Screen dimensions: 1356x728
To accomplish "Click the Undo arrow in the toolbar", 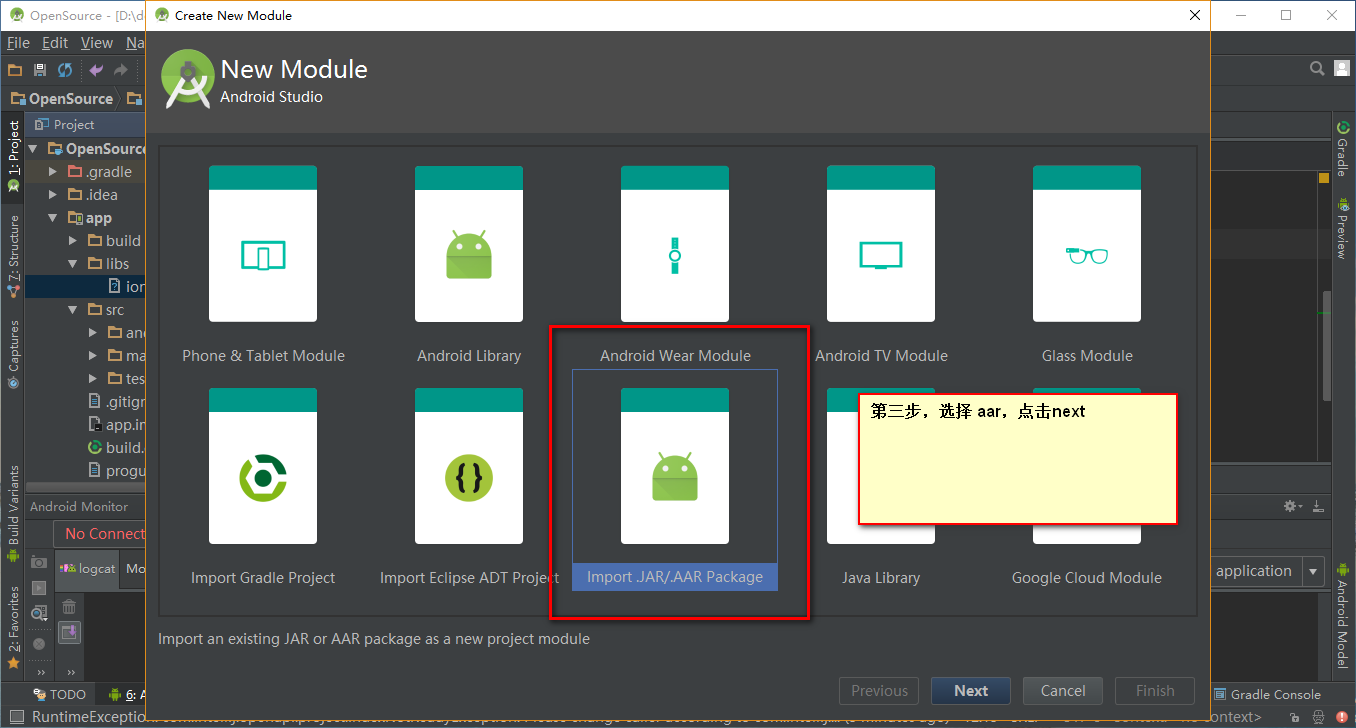I will pyautogui.click(x=96, y=70).
